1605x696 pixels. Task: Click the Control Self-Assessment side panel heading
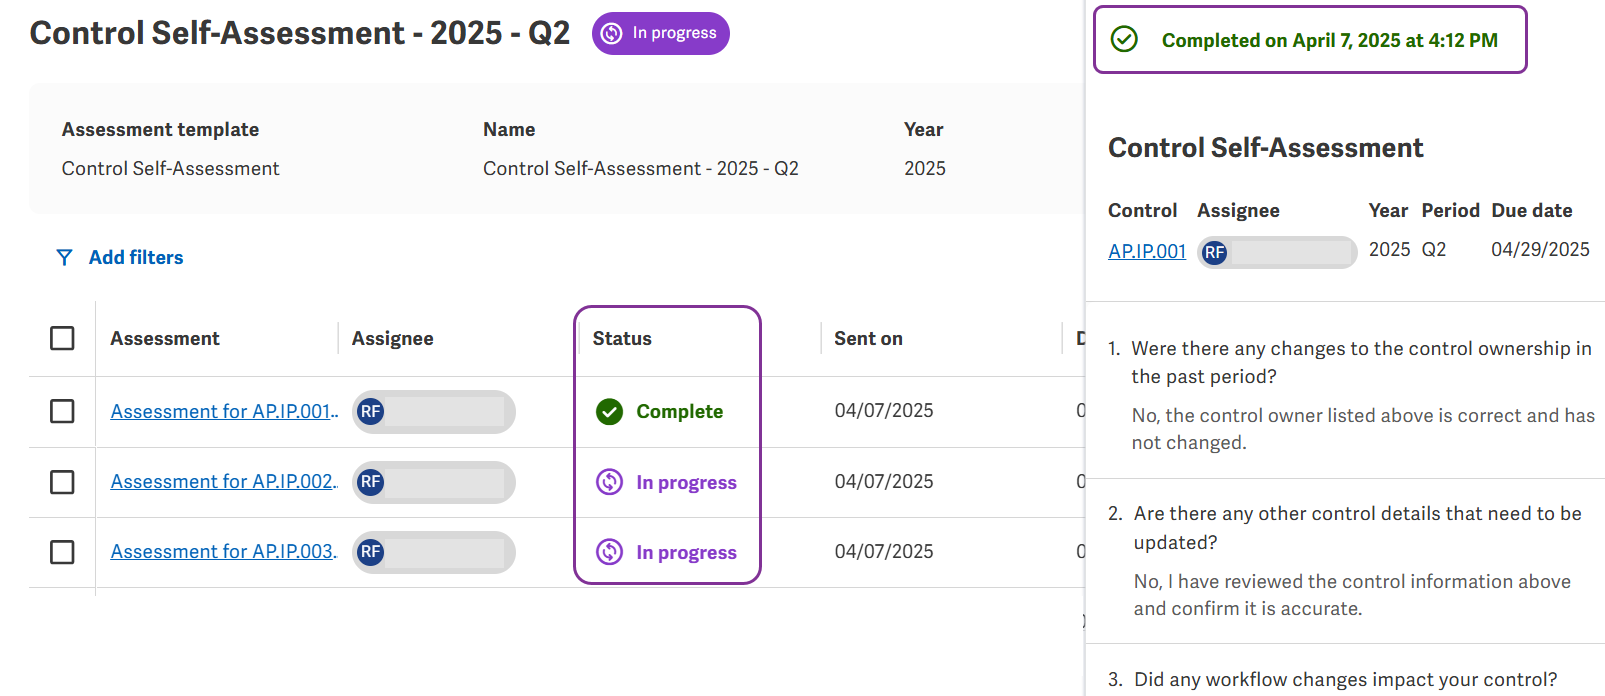[1265, 148]
